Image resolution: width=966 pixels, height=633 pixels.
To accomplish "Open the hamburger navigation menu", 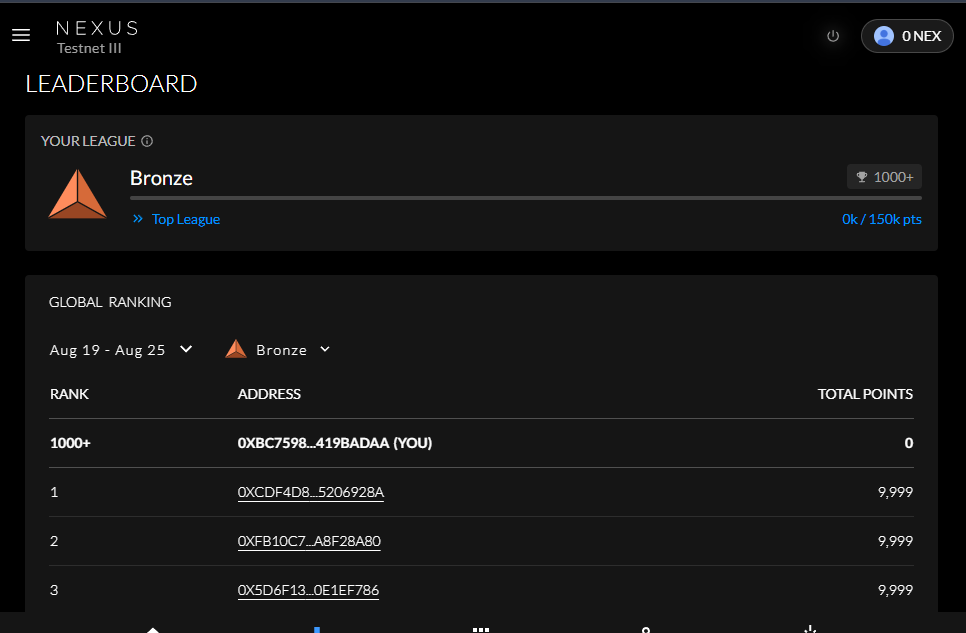I will tap(21, 35).
